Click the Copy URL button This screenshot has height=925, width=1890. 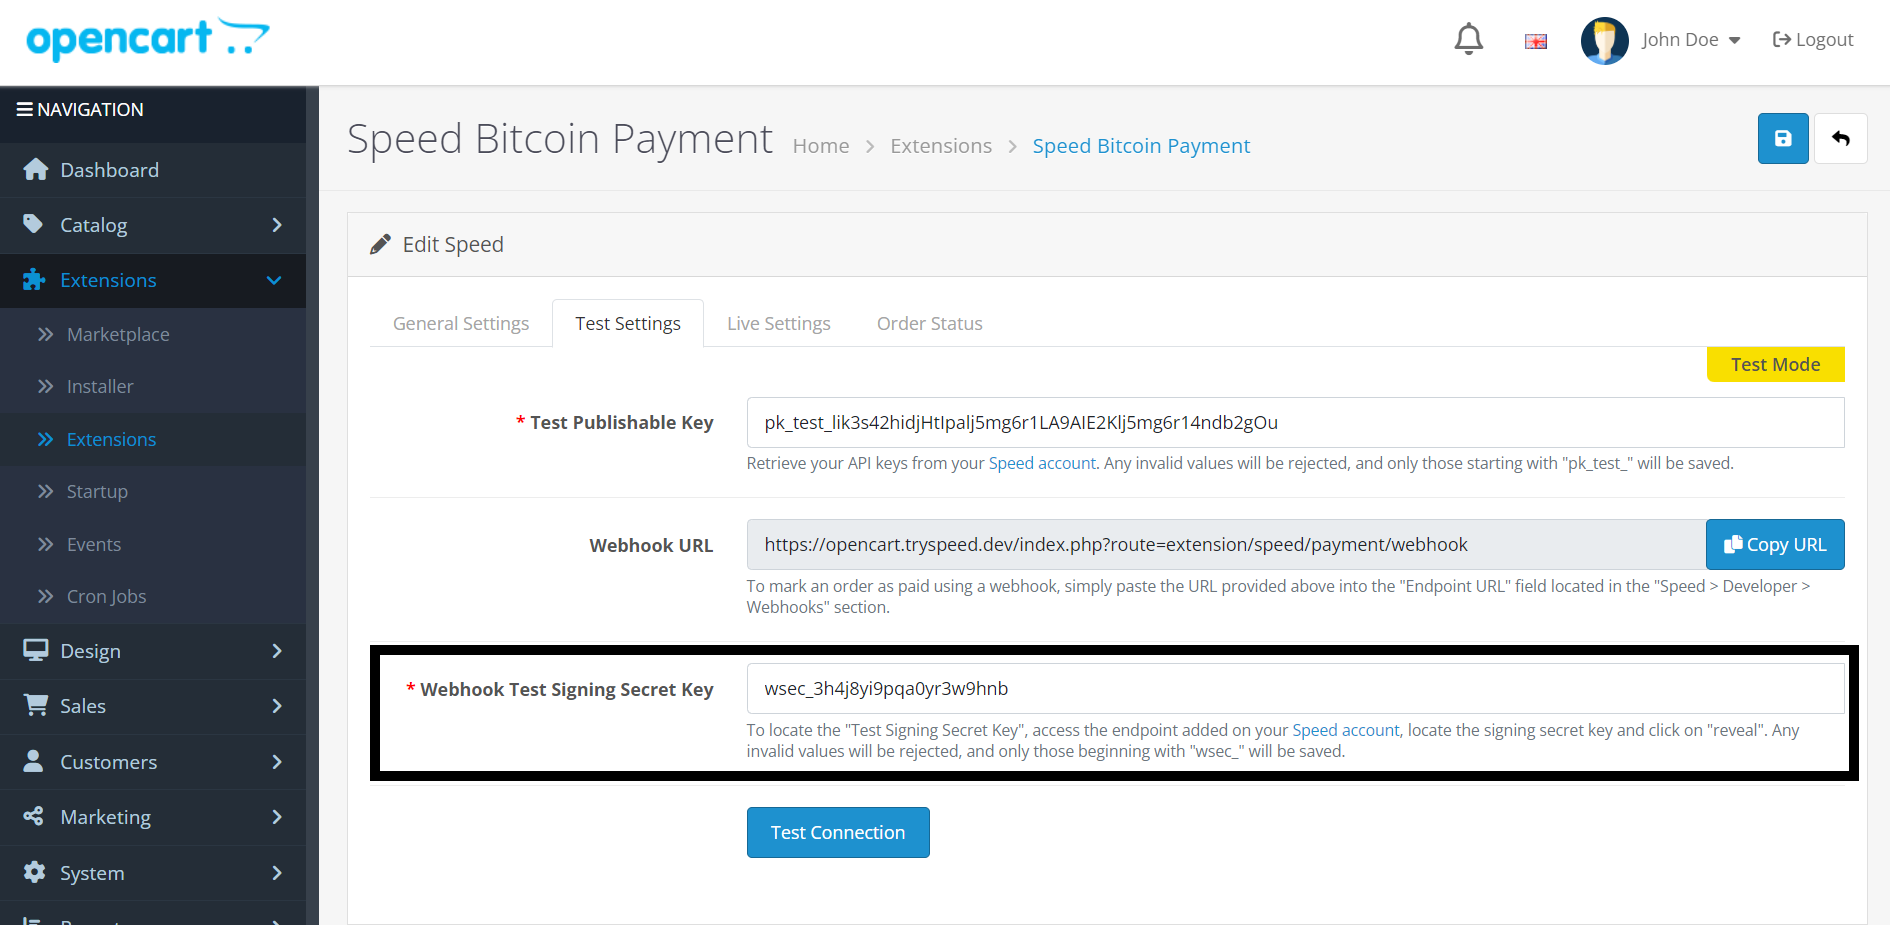(1775, 544)
